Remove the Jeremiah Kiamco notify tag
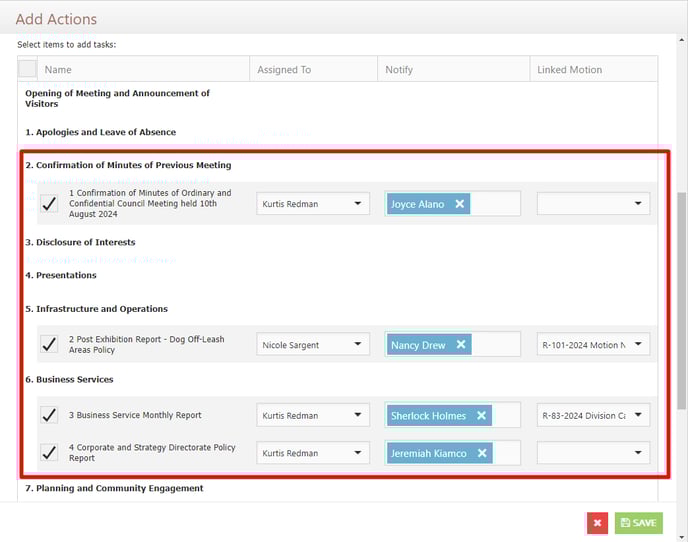This screenshot has width=688, height=542. (482, 453)
